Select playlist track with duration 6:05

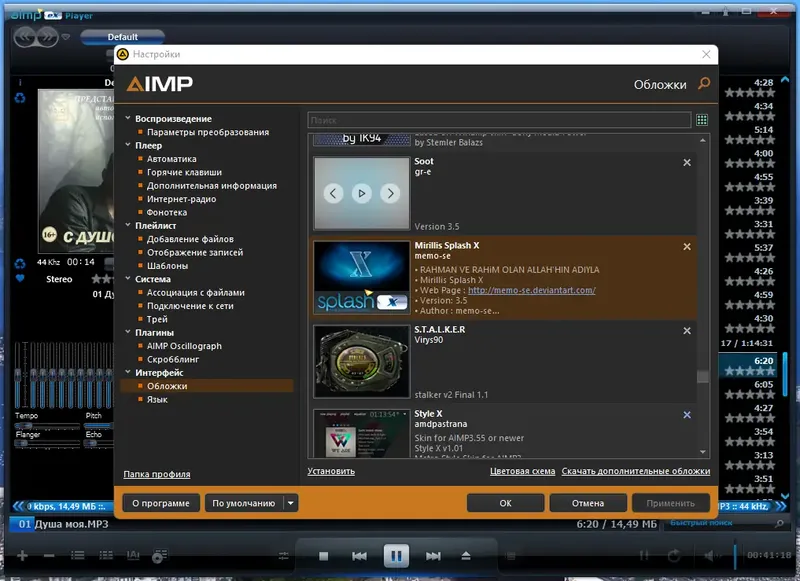click(750, 390)
